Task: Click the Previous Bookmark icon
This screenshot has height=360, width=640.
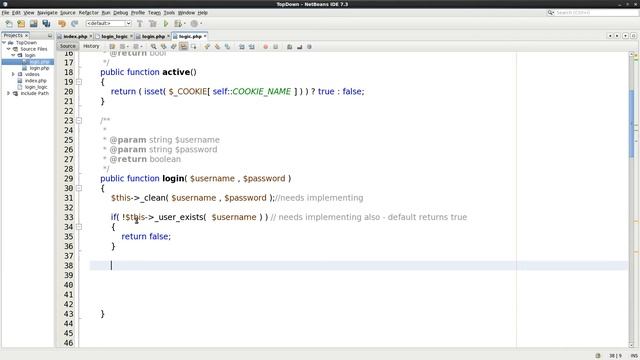Action: coord(207,47)
